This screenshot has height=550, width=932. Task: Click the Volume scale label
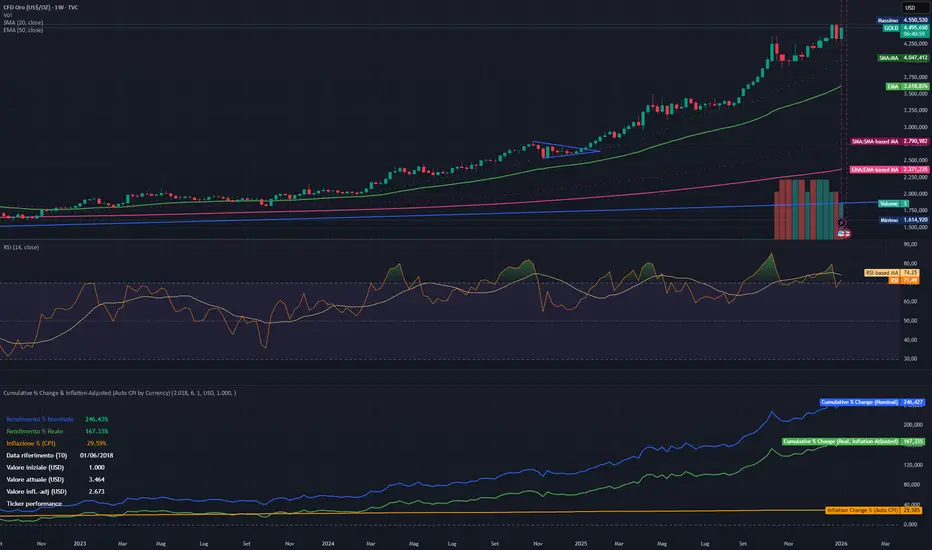coord(893,204)
